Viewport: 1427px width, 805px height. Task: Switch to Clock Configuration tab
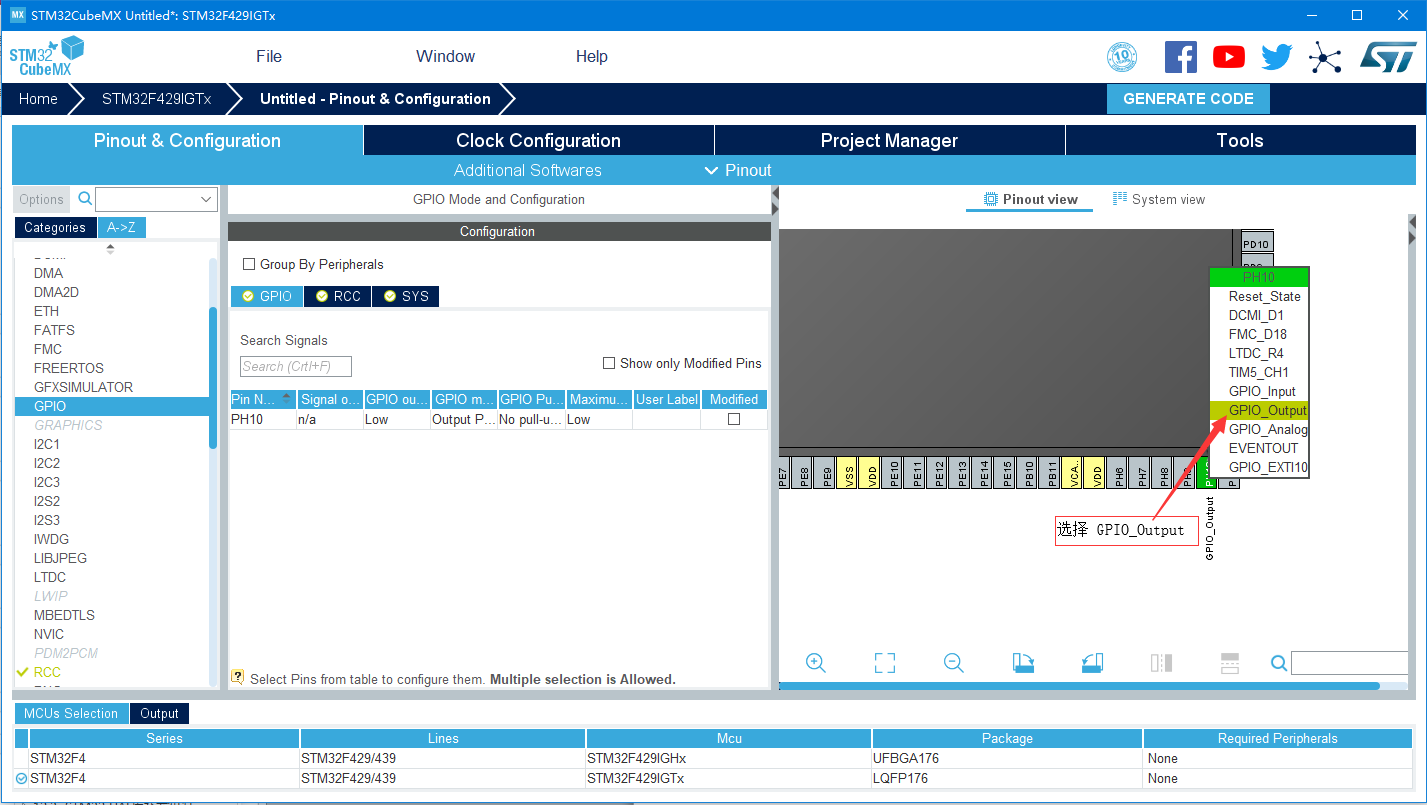[x=538, y=140]
